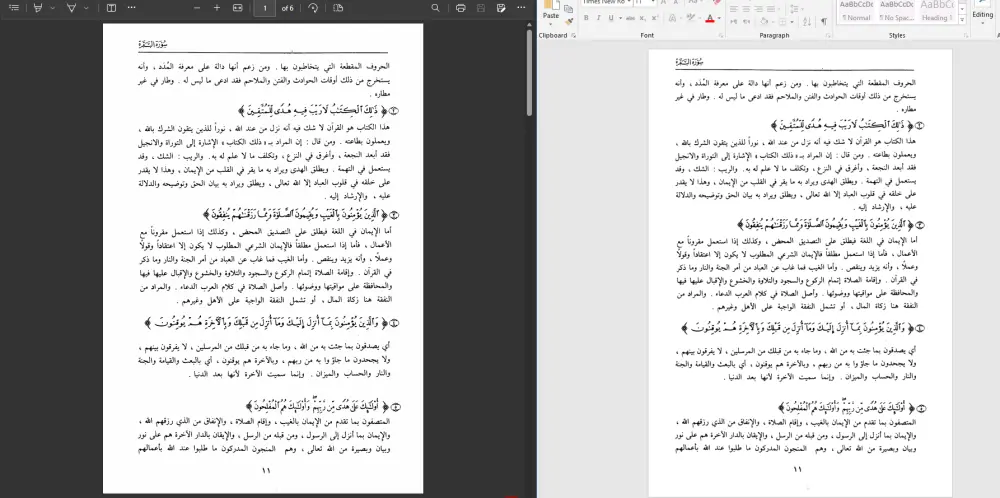Toggle justify alignment in Word
Image resolution: width=1000 pixels, height=498 pixels.
pyautogui.click(x=770, y=9)
